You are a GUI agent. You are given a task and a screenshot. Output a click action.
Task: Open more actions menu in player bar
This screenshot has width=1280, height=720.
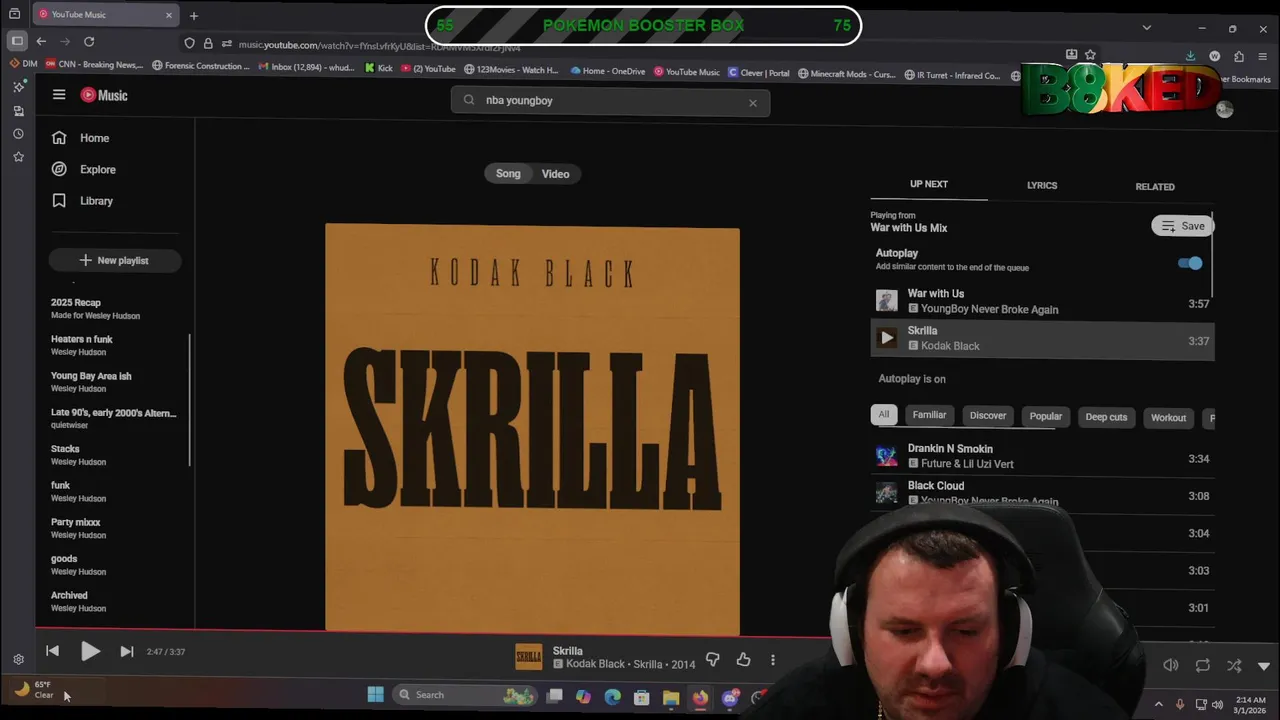(x=773, y=660)
